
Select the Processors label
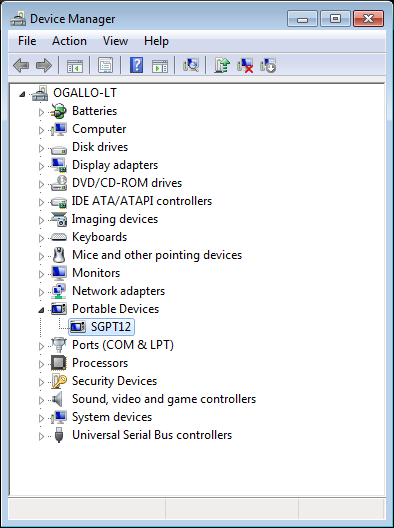(x=100, y=363)
